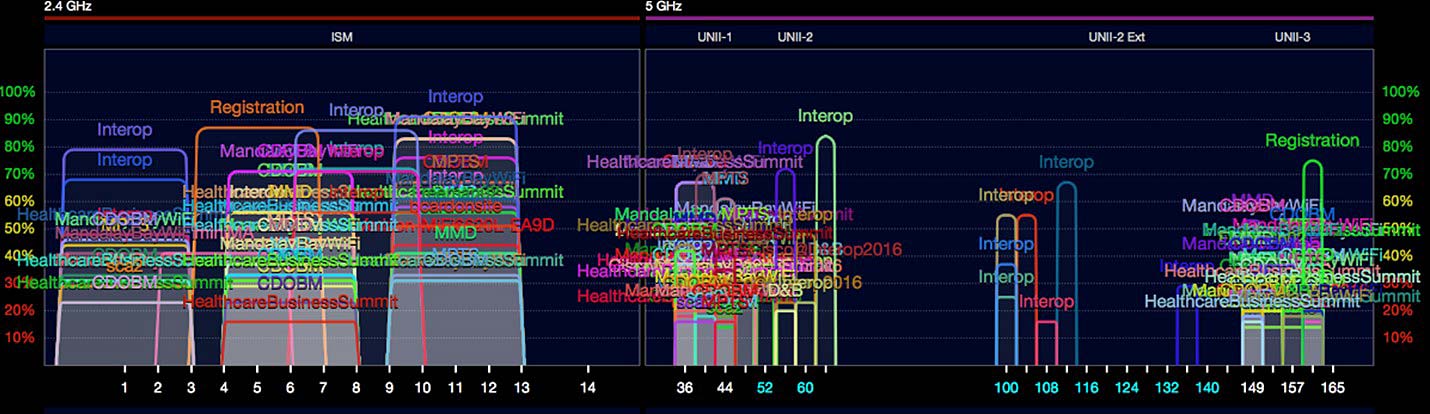Image resolution: width=1430 pixels, height=414 pixels.
Task: Select channel 44 on the 5 GHz axis
Action: coord(725,386)
